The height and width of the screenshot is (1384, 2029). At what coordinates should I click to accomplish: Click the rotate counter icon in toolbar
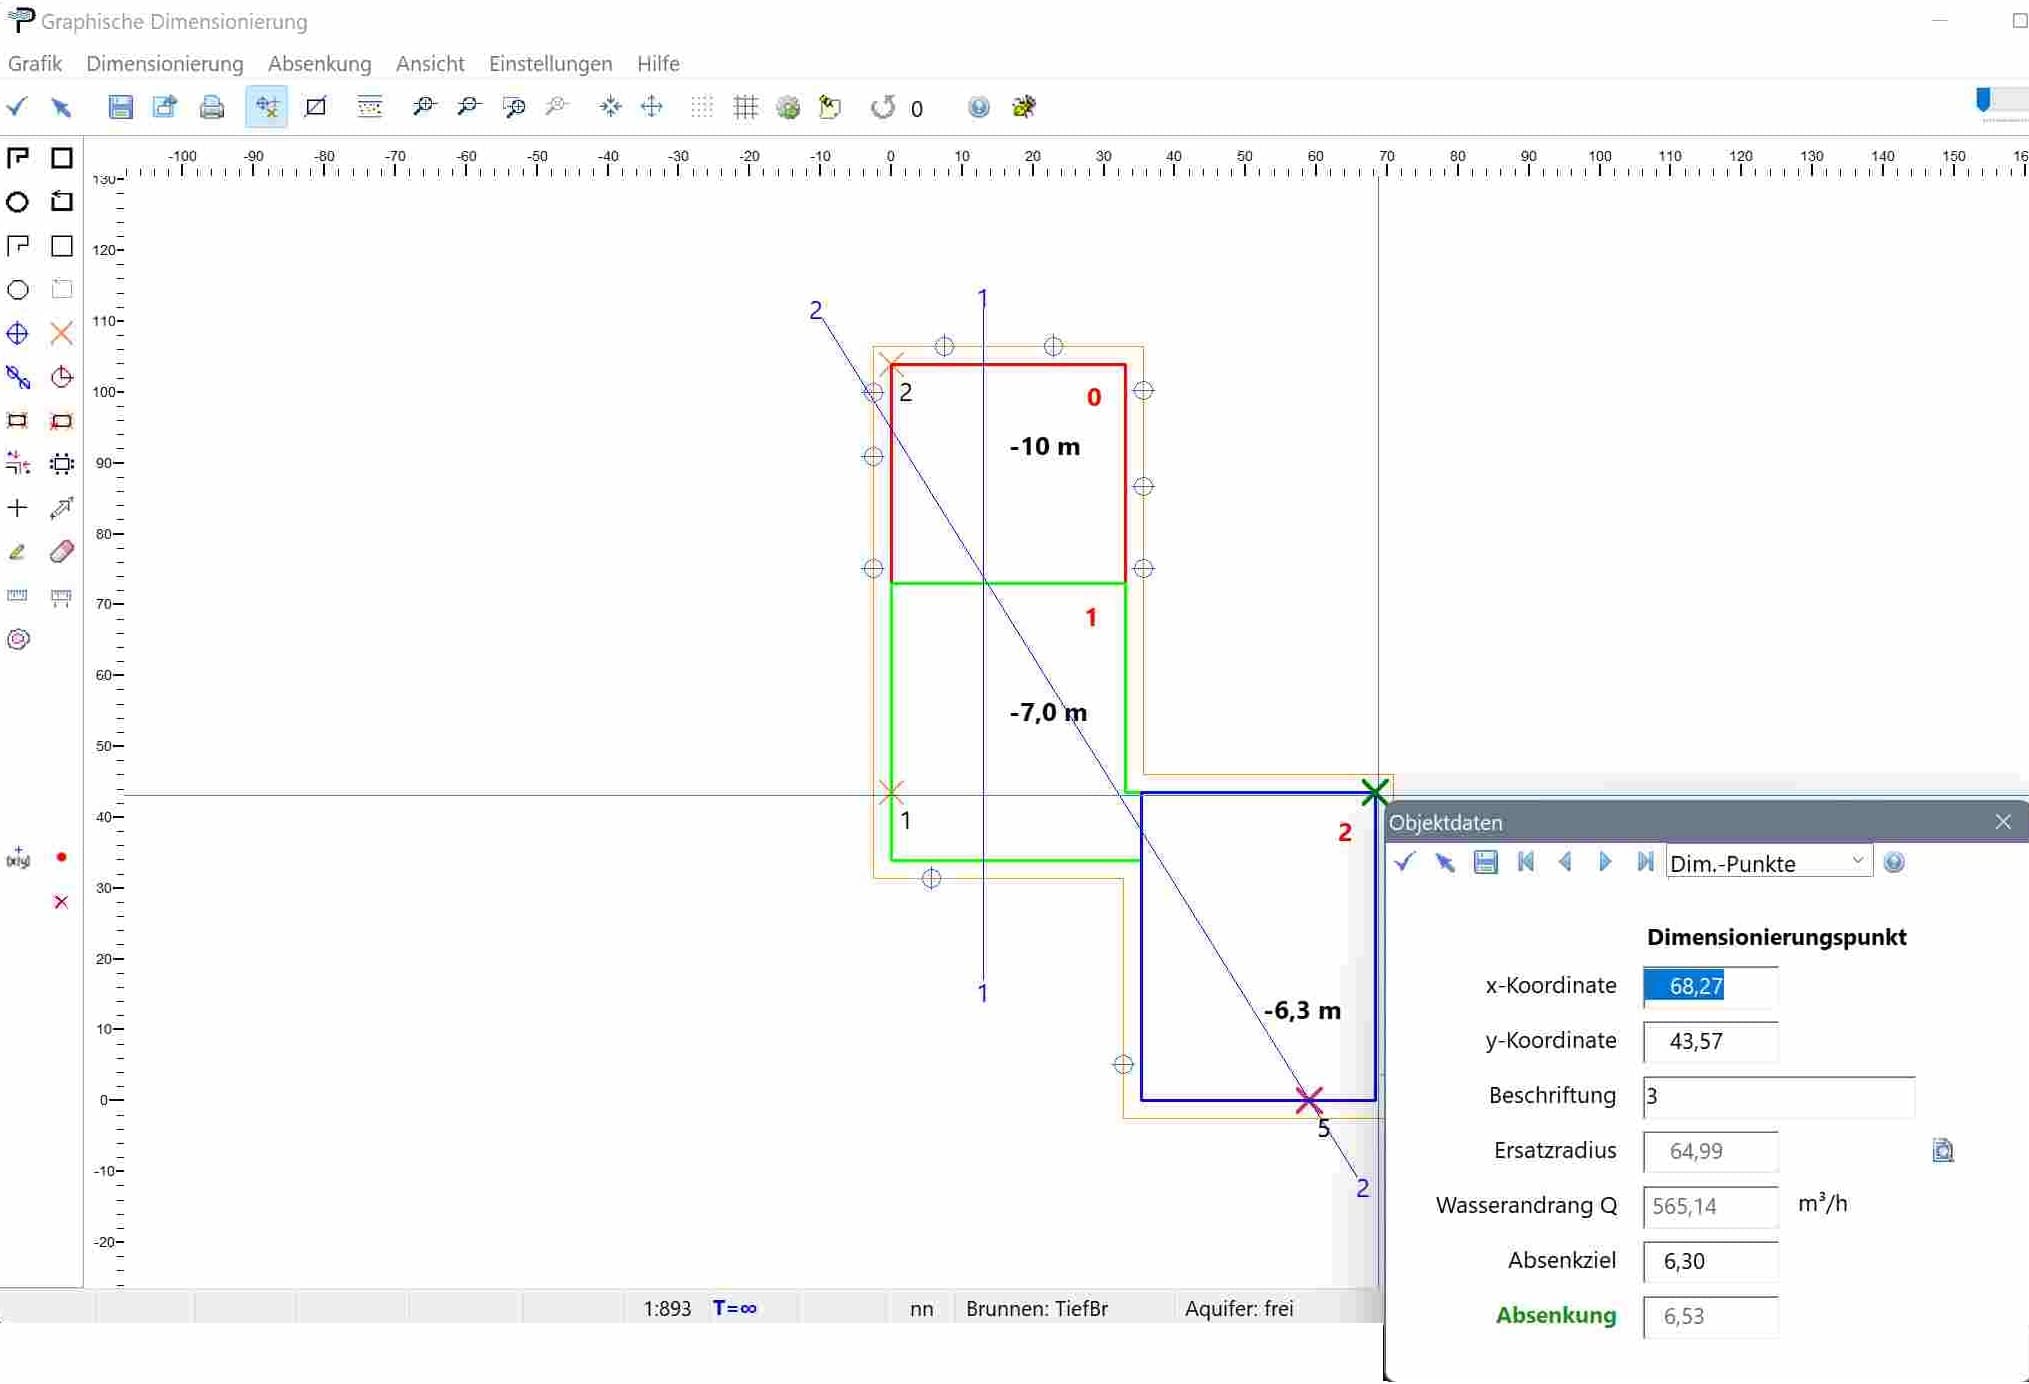coord(882,107)
